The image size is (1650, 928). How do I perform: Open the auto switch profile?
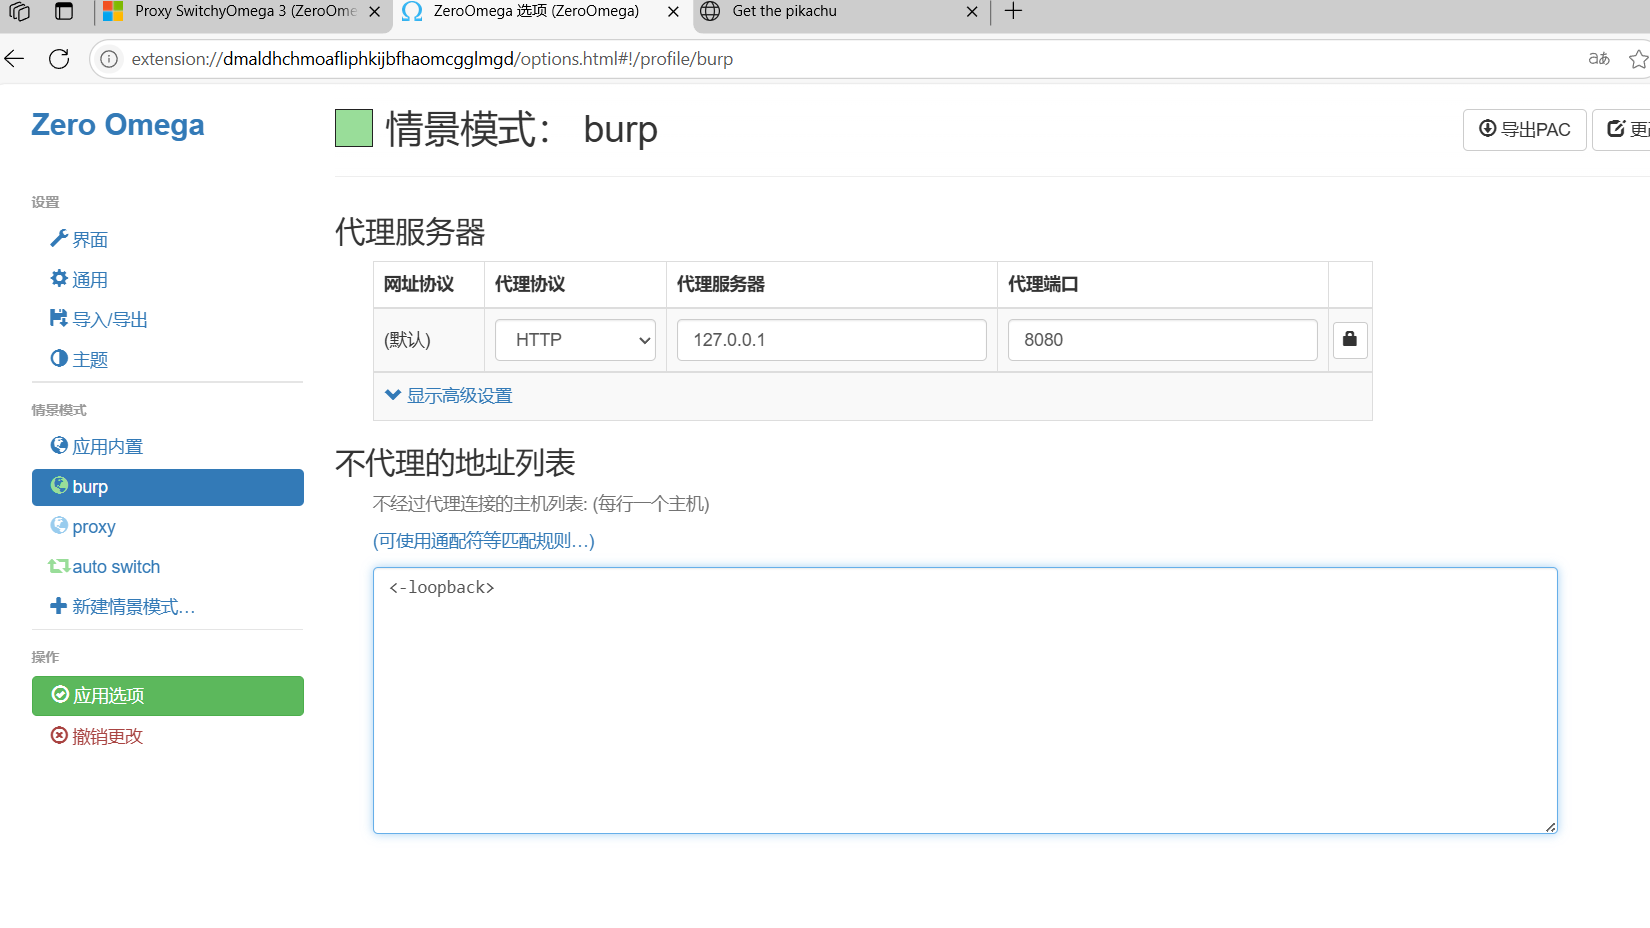point(104,567)
